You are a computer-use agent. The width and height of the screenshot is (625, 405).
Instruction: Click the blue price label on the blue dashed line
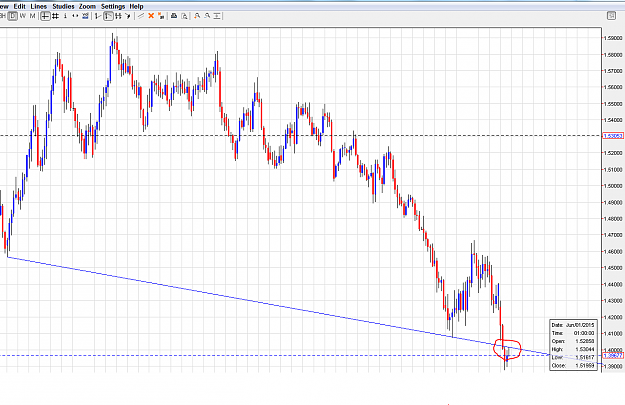point(613,355)
